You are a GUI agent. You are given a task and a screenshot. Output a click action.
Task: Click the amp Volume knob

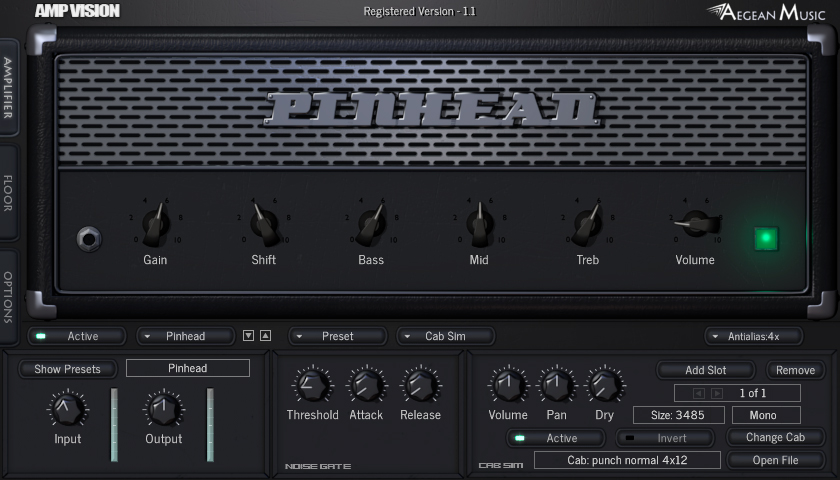tap(696, 223)
